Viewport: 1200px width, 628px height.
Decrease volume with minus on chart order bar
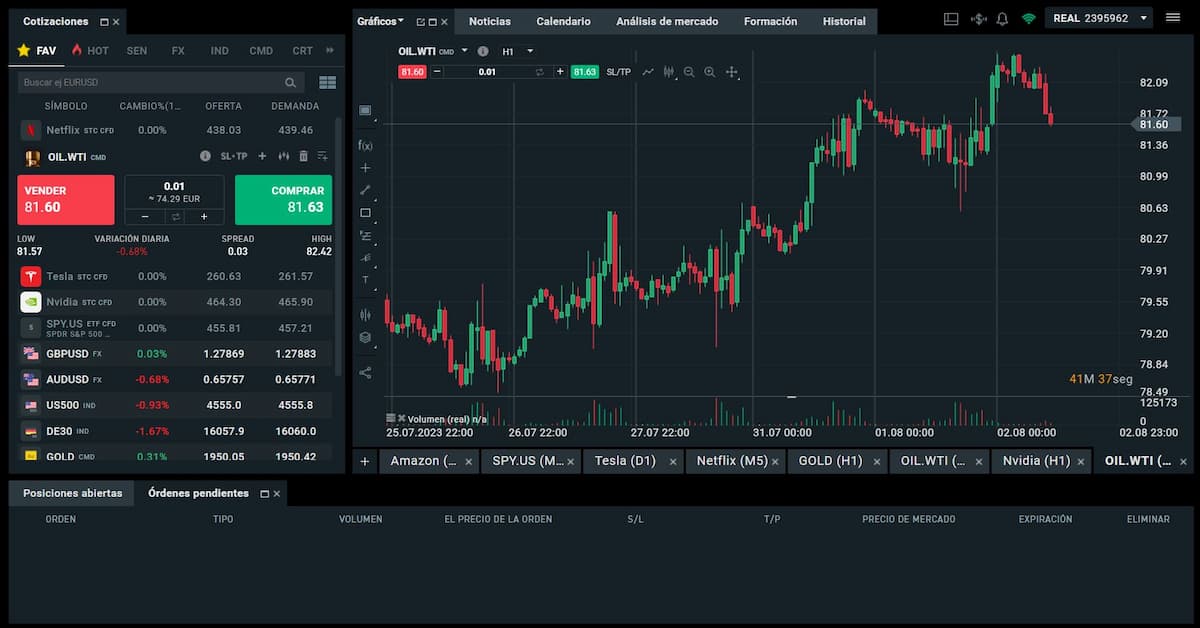coord(437,72)
